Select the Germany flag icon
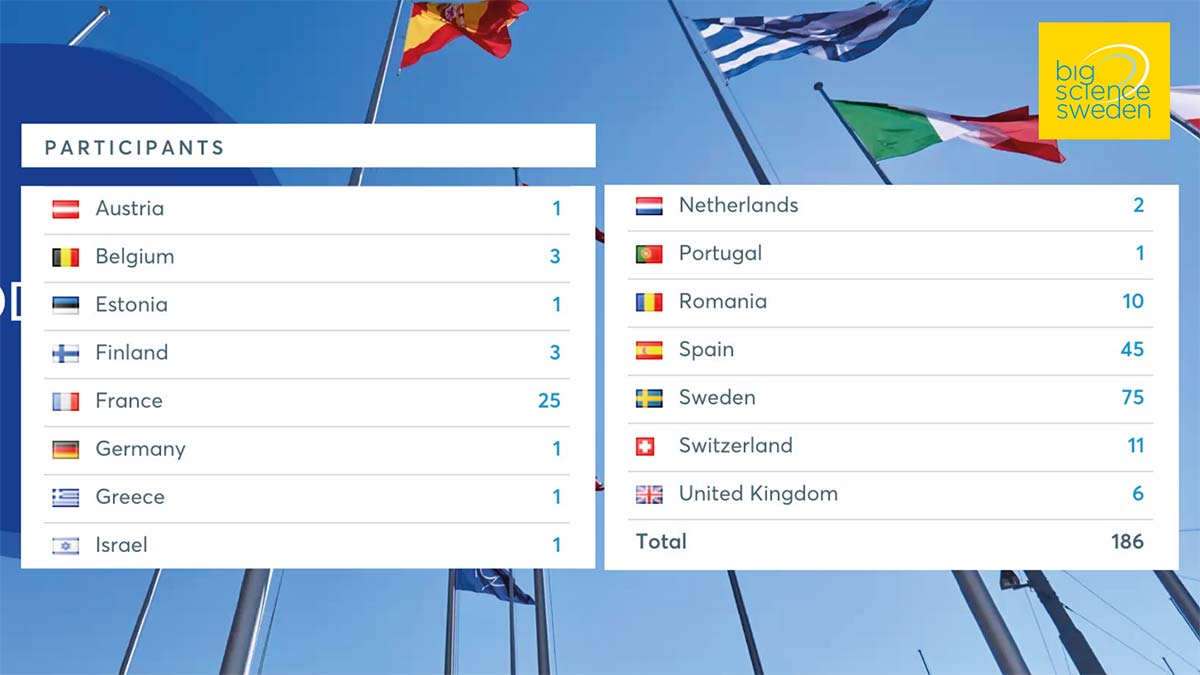The height and width of the screenshot is (675, 1200). [66, 449]
